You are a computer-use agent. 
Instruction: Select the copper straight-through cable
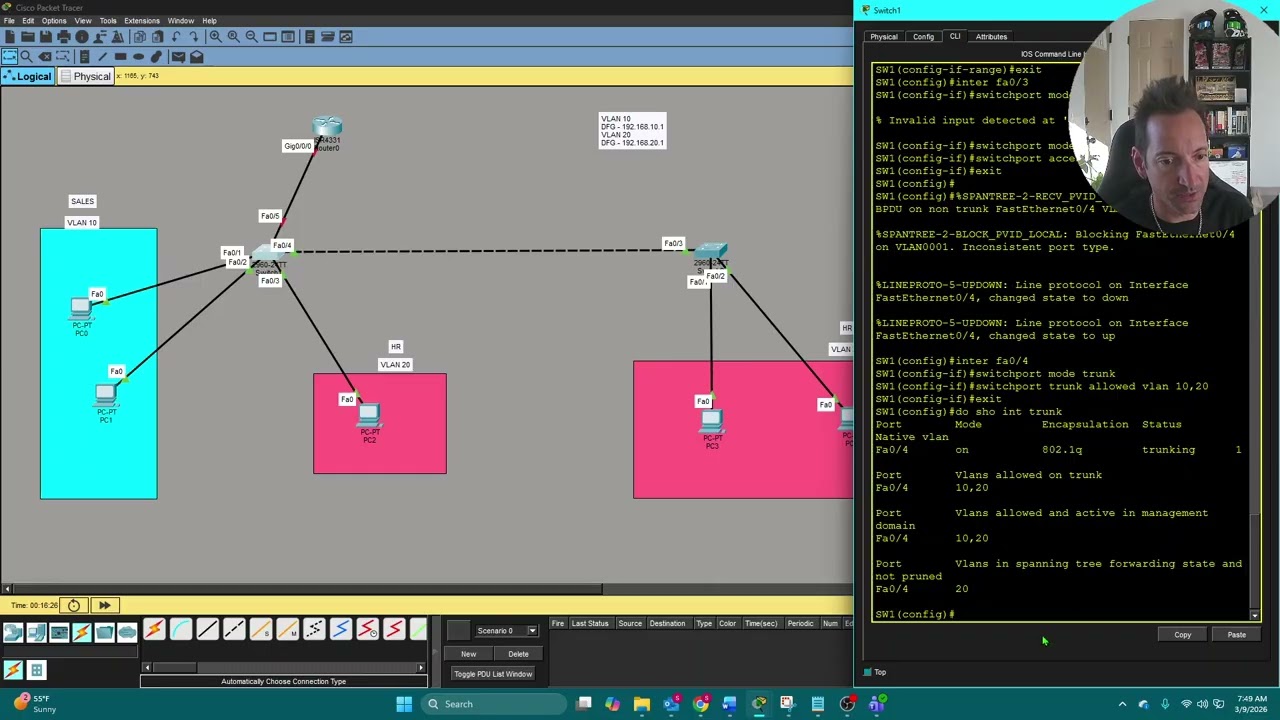click(207, 630)
